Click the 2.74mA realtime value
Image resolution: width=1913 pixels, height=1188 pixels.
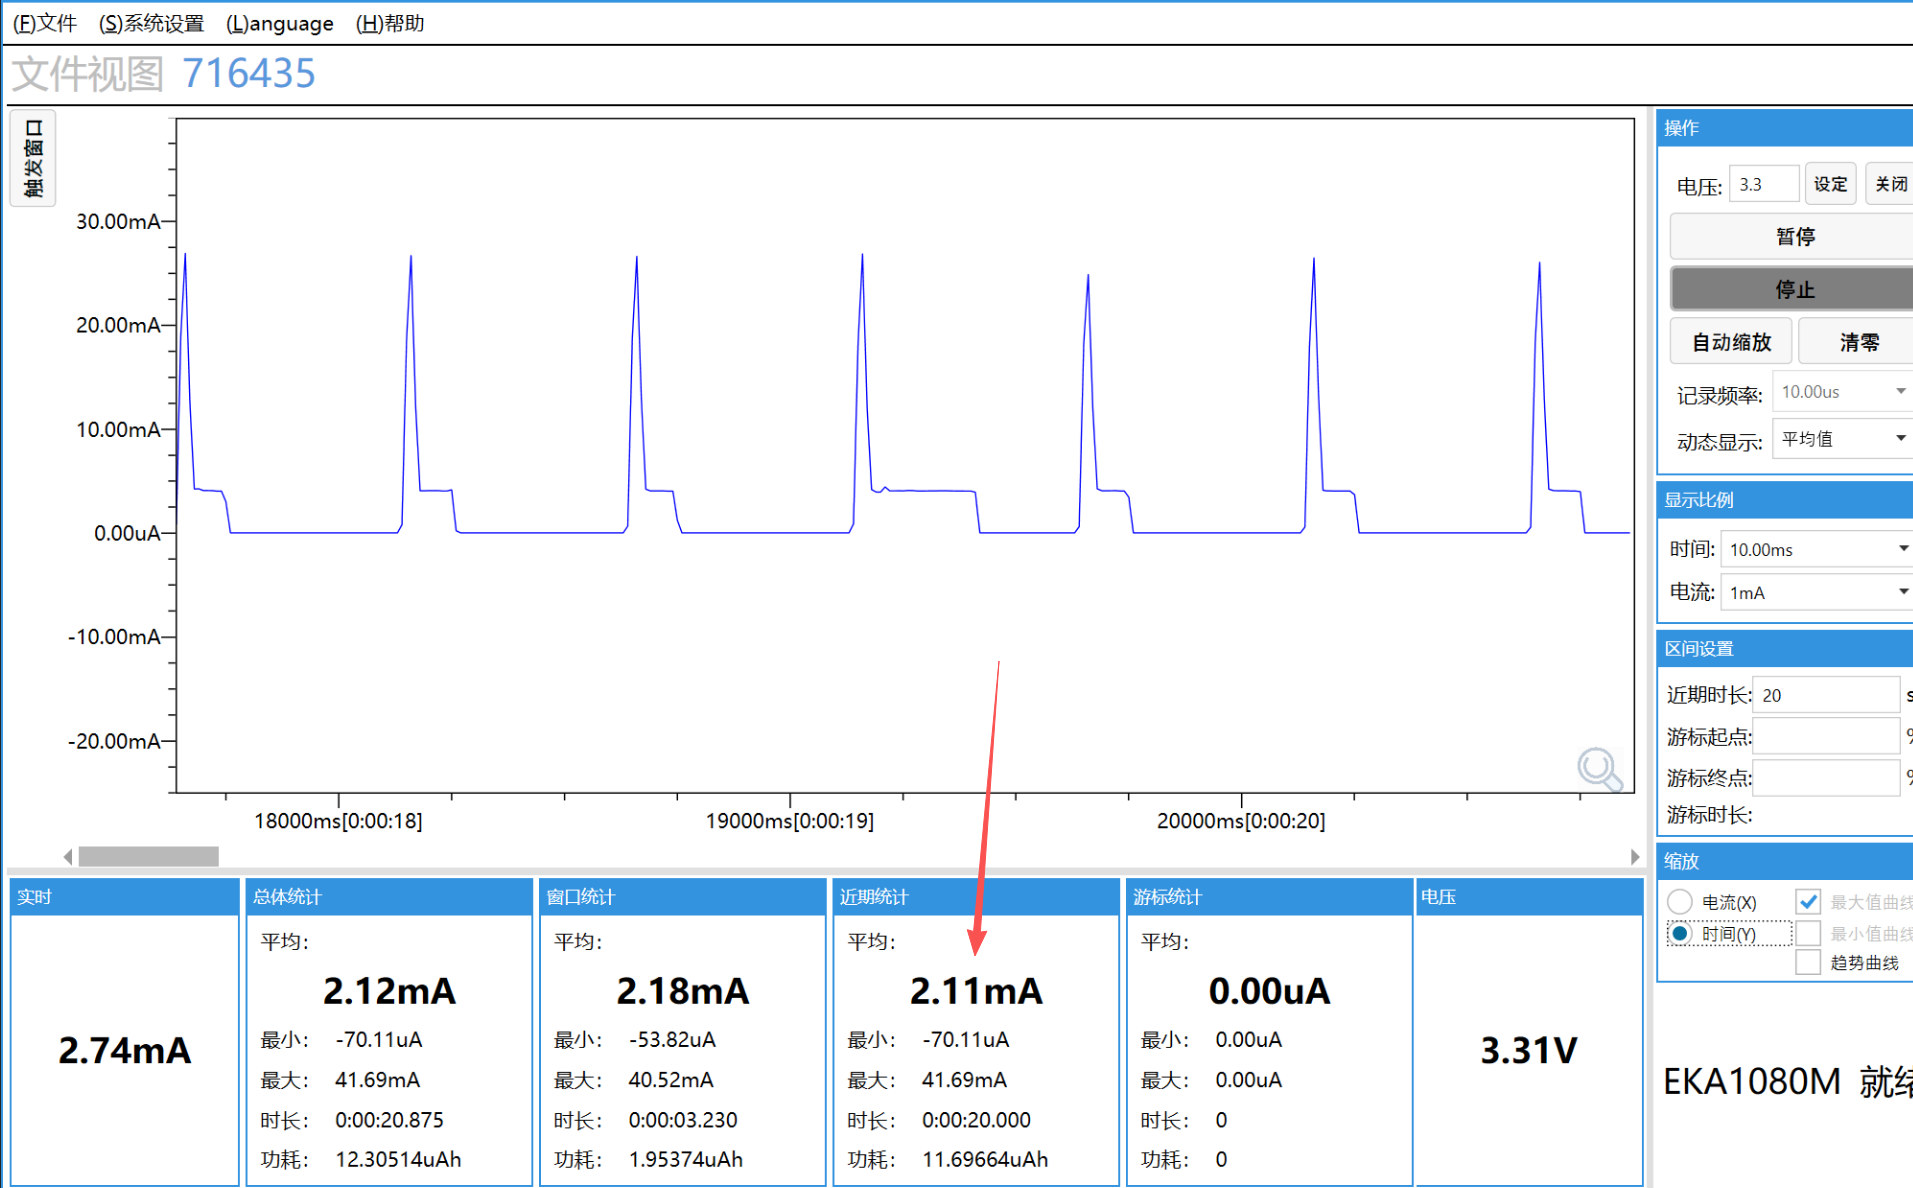pos(124,1051)
